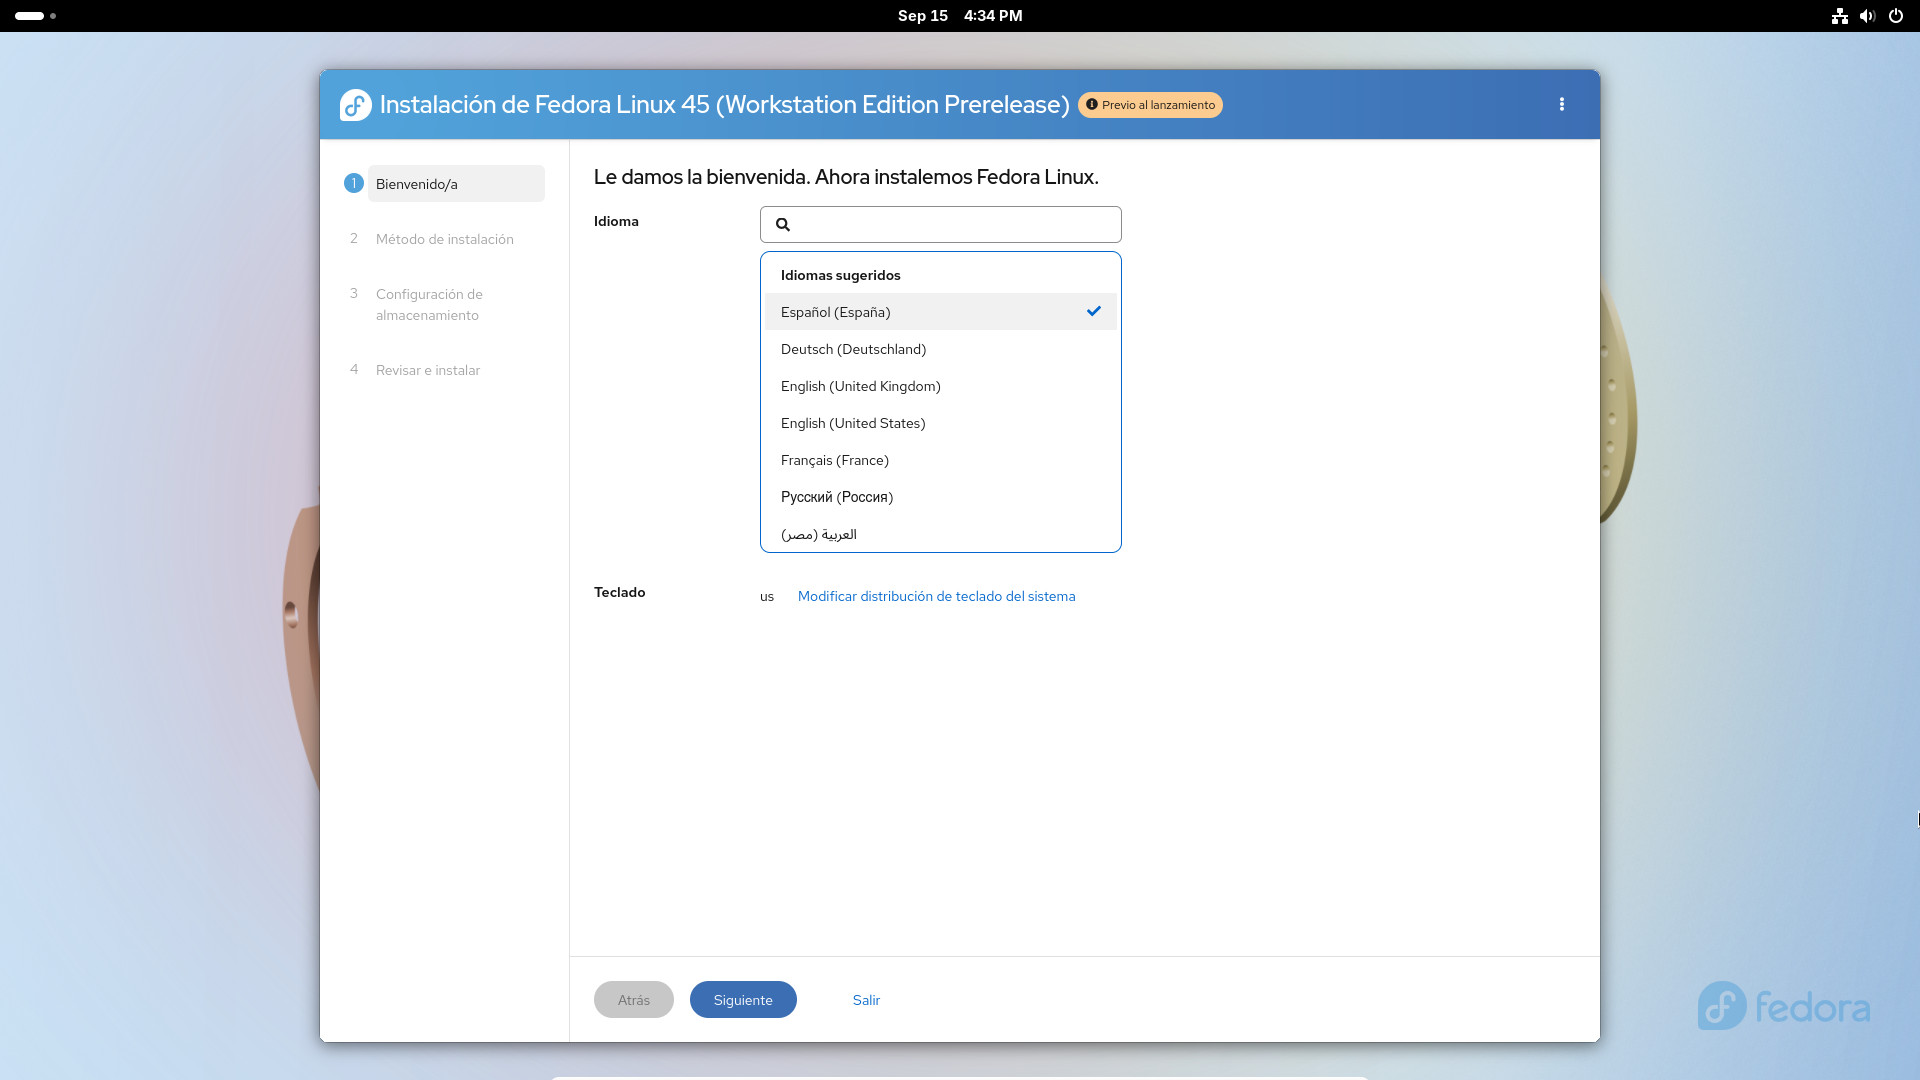The height and width of the screenshot is (1080, 1920).
Task: Choose Русский (Россия) language
Action: pos(941,497)
